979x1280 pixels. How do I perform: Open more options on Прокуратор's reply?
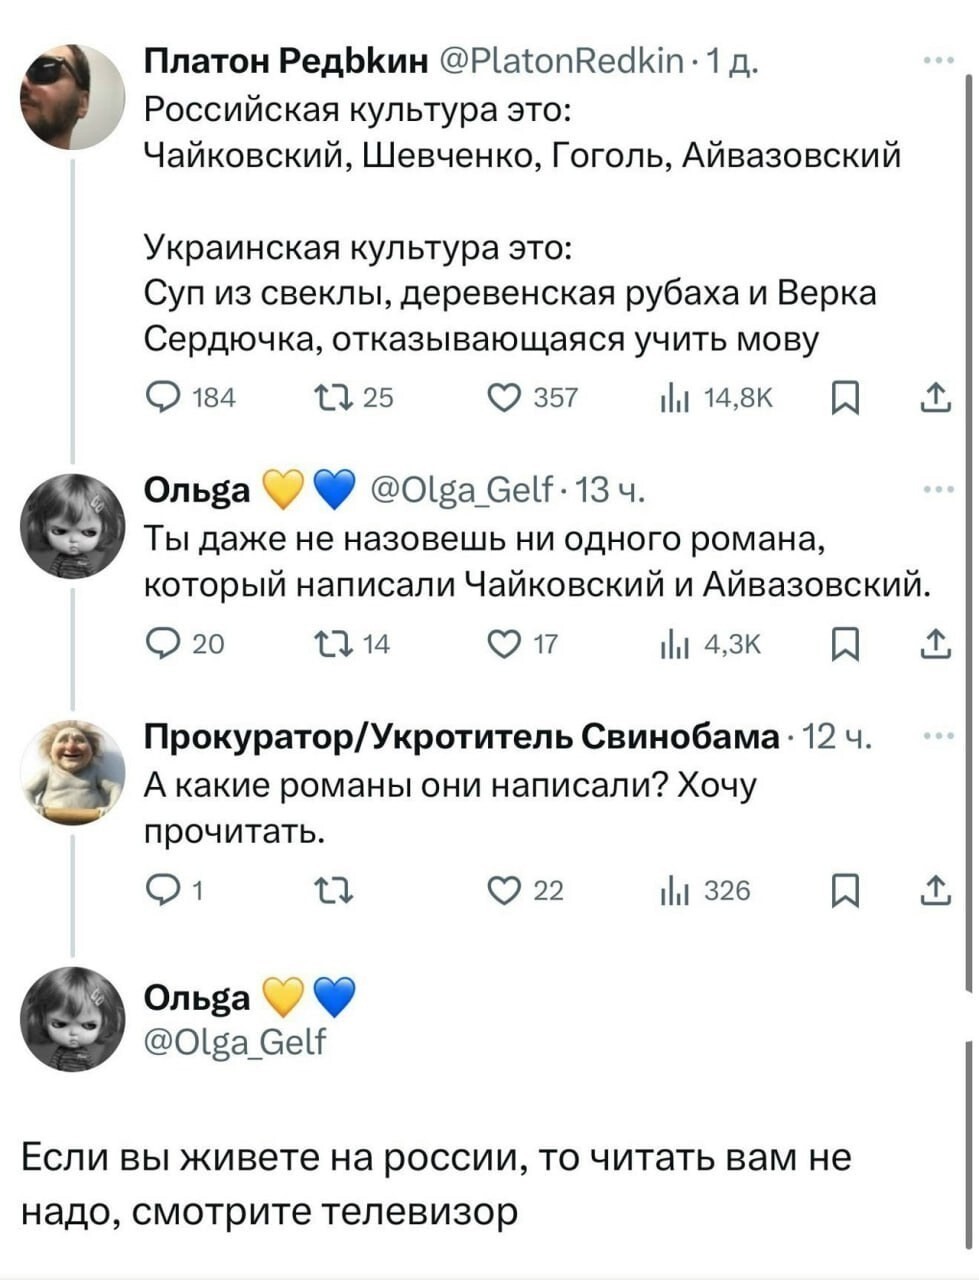coord(938,737)
